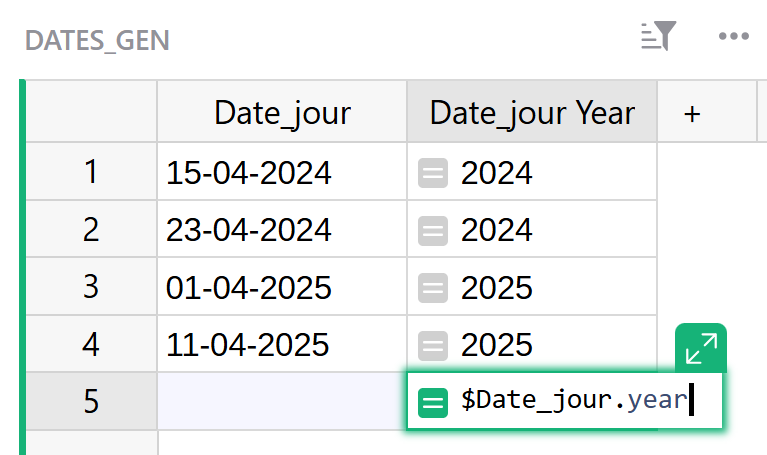Image resolution: width=767 pixels, height=455 pixels.
Task: Select row number 1
Action: coord(91,173)
